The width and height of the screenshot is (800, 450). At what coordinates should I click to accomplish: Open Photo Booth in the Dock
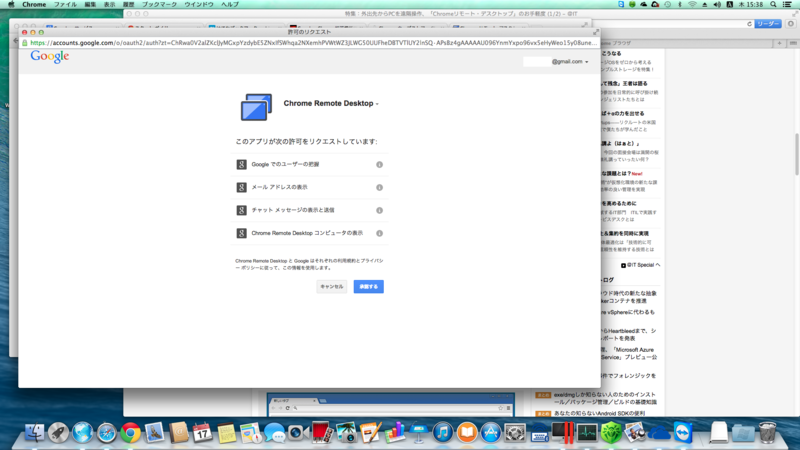point(322,433)
